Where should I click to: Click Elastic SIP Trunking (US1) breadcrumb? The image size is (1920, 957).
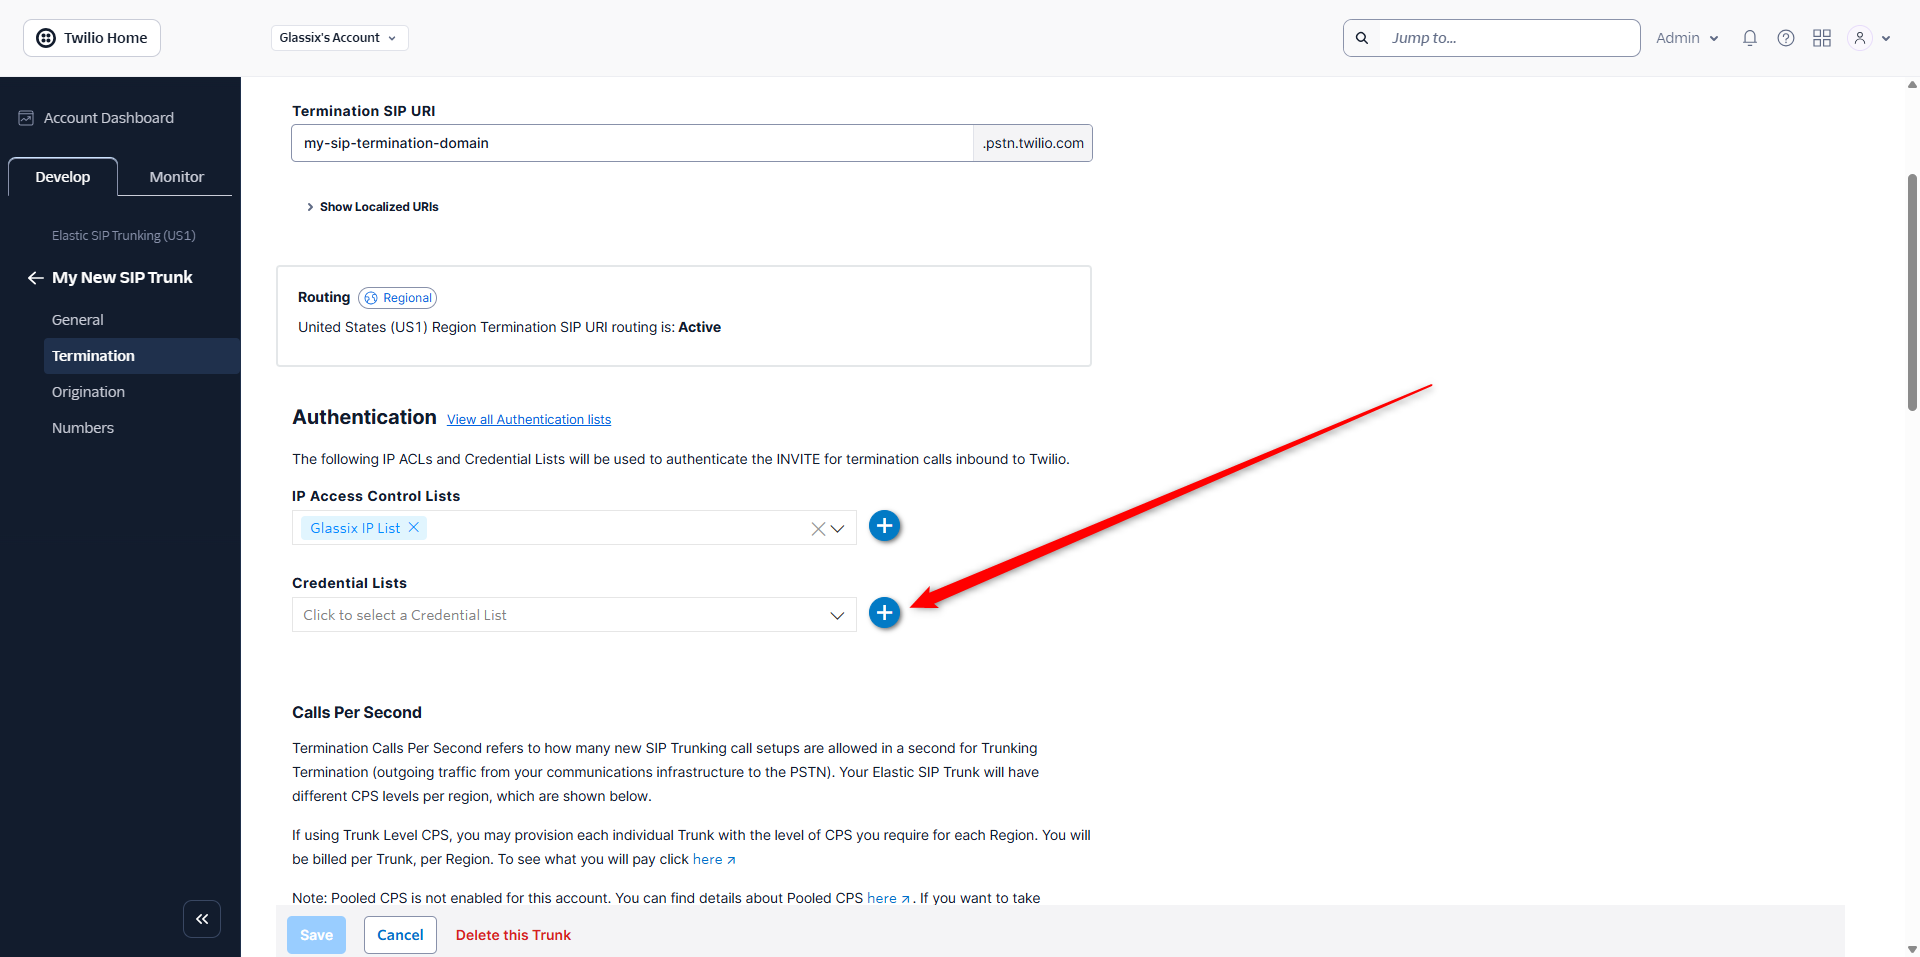[124, 236]
